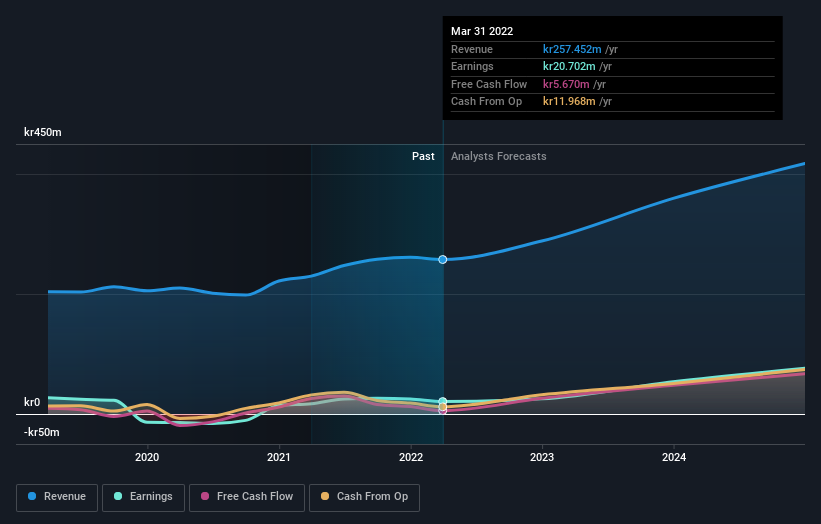This screenshot has width=821, height=524.
Task: Click the teal Earnings data point marker
Action: tap(442, 401)
